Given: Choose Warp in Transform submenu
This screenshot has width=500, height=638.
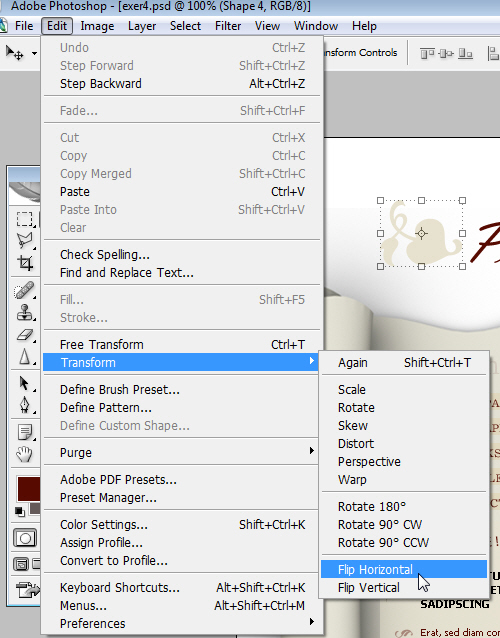Looking at the screenshot, I should [404, 479].
